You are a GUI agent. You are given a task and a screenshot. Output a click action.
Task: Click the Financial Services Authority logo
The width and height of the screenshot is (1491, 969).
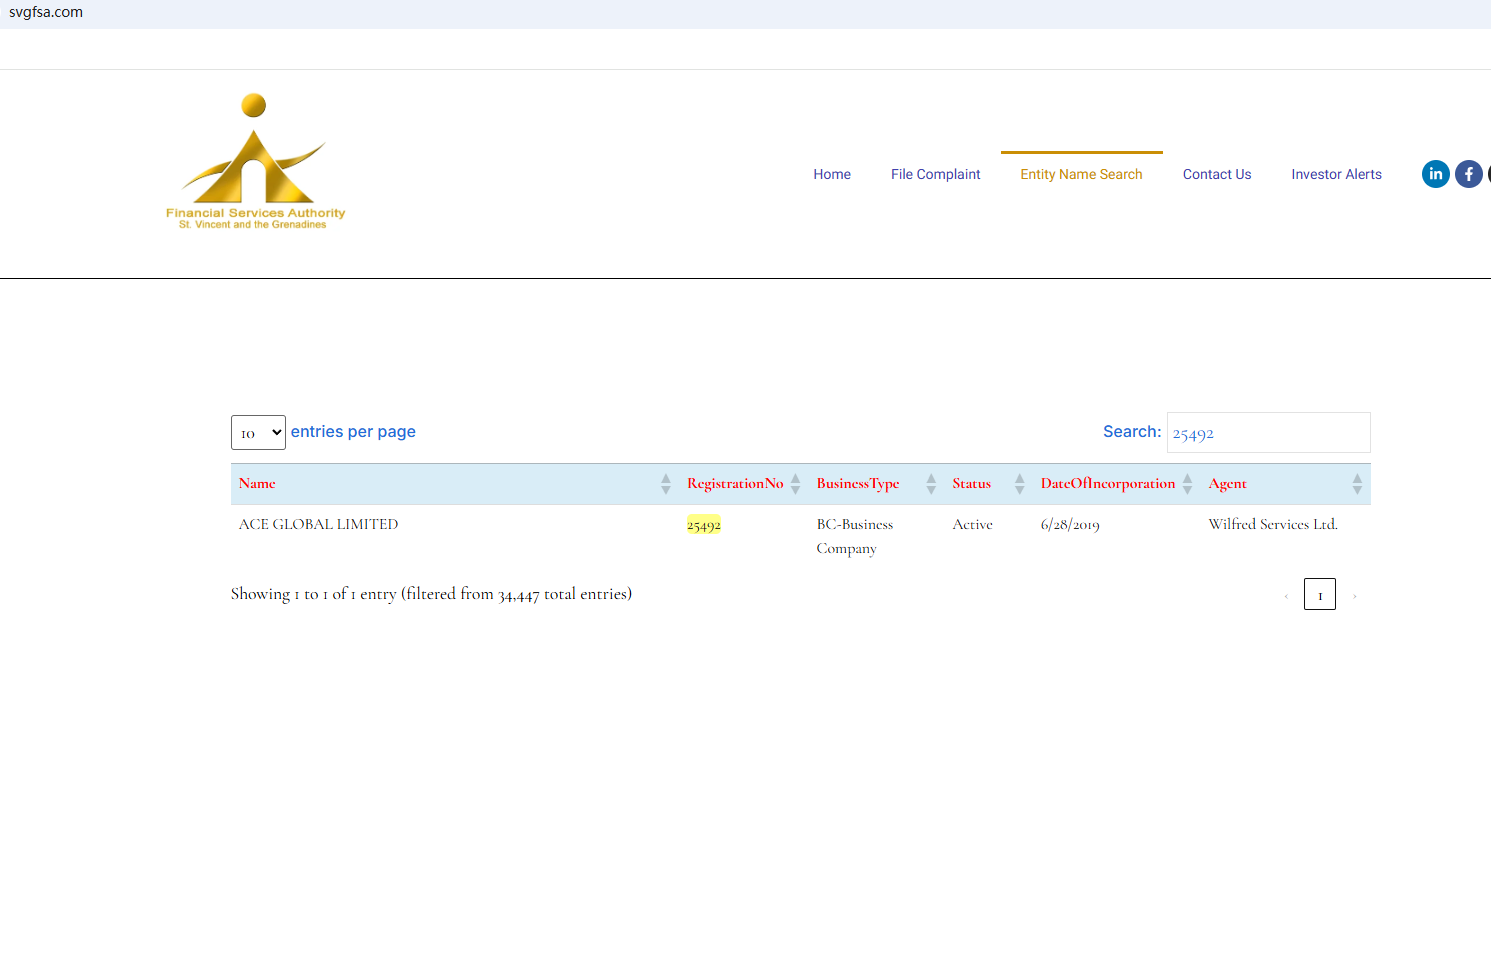pos(255,162)
